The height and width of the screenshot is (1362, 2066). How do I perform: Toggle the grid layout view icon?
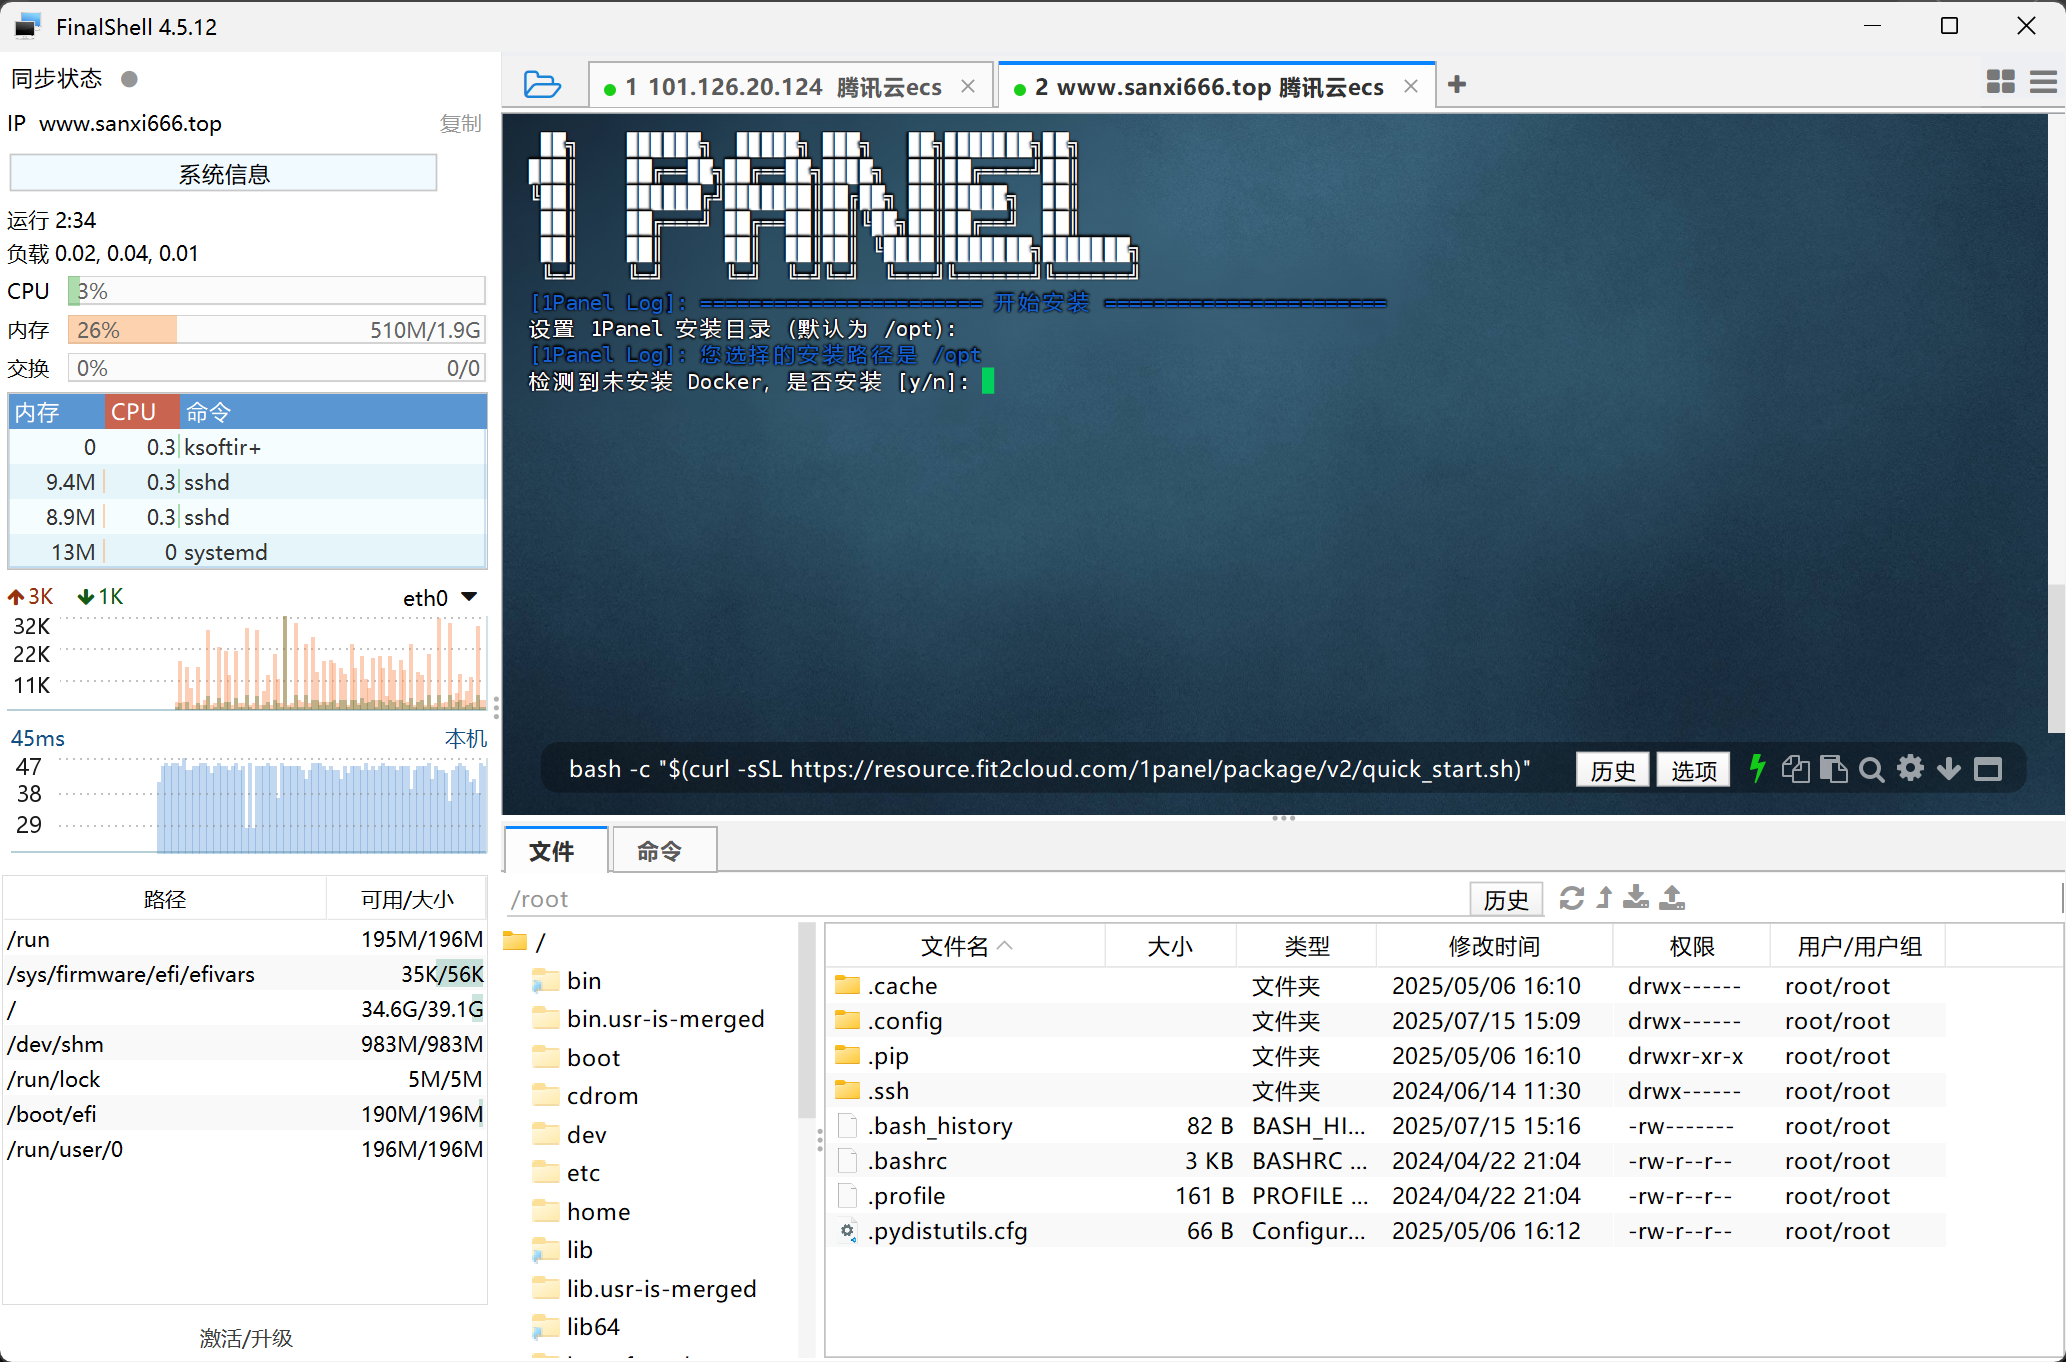(2000, 82)
